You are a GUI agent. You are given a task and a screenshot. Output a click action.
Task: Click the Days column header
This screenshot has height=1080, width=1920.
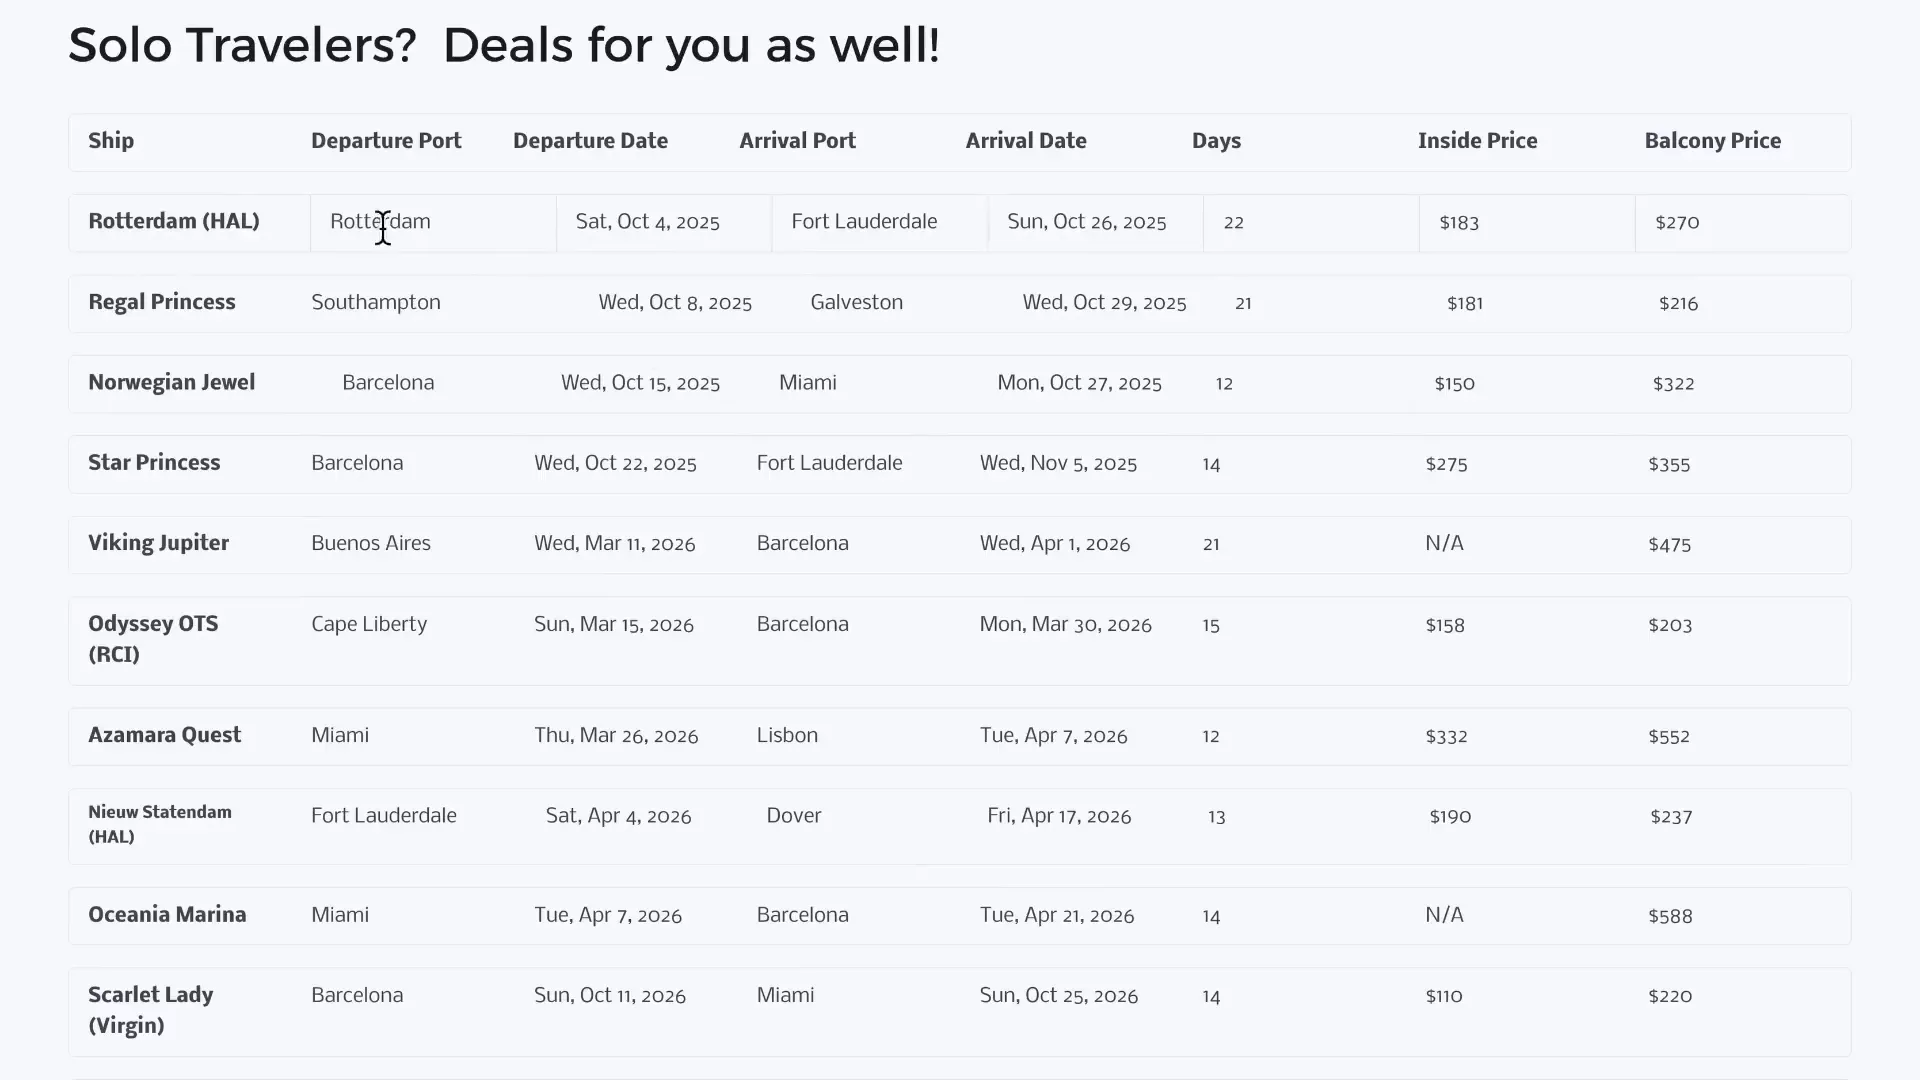click(x=1216, y=141)
